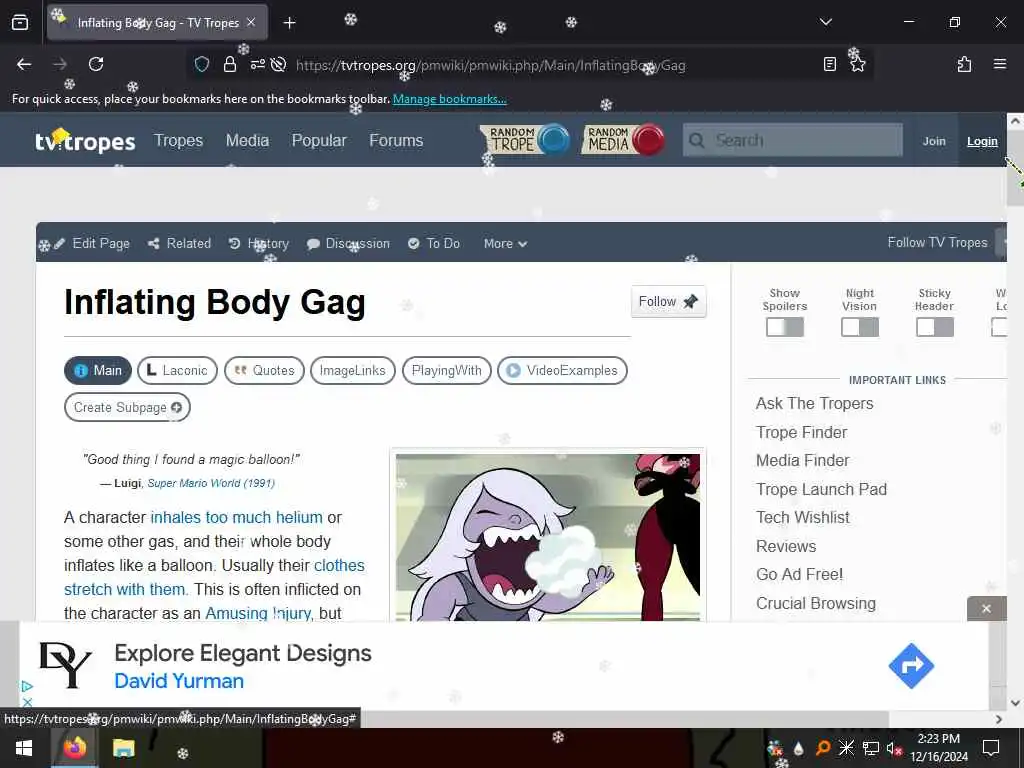Switch to the Quotes subpage
Image resolution: width=1024 pixels, height=768 pixels.
264,370
